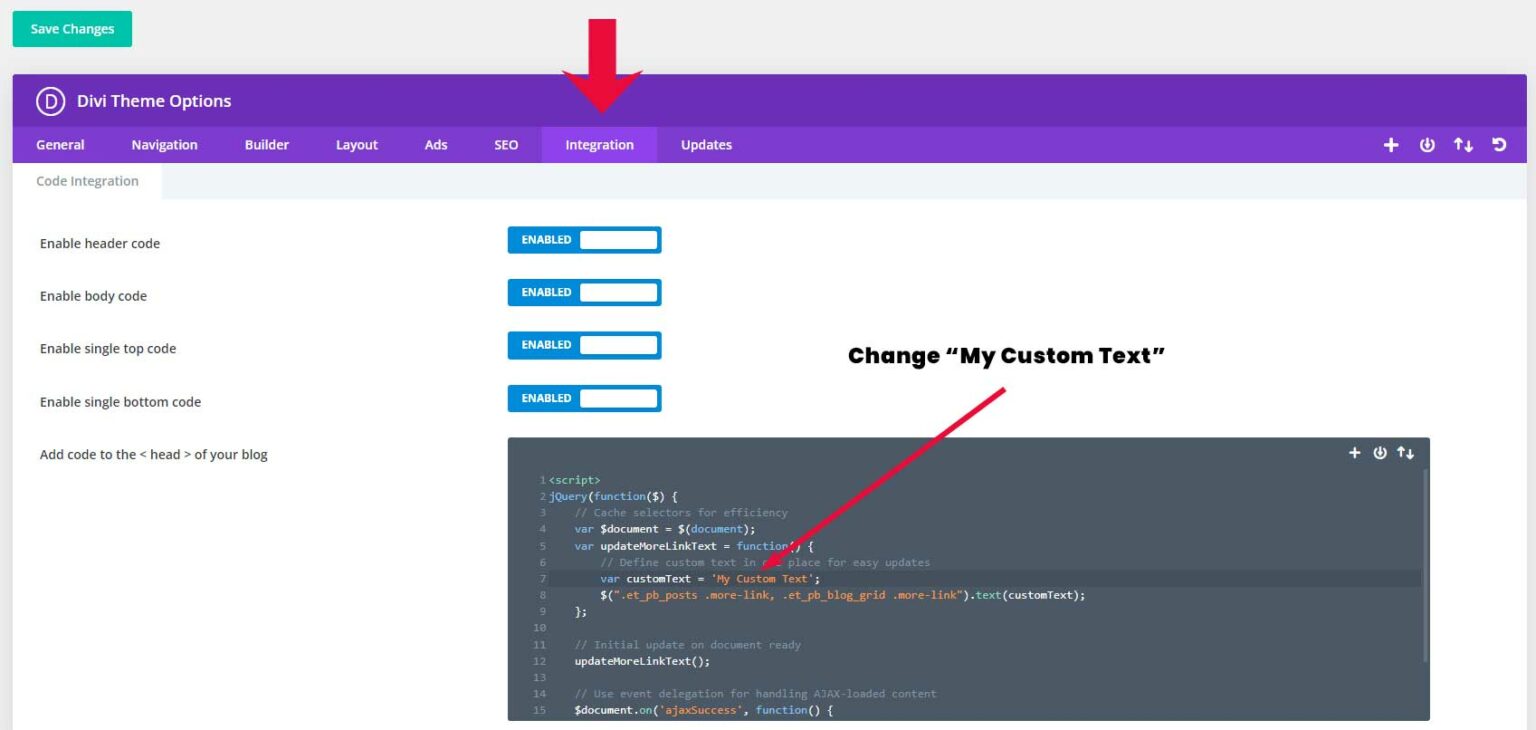Click the plus icon in Theme Options header
The image size is (1536, 730).
pyautogui.click(x=1391, y=144)
